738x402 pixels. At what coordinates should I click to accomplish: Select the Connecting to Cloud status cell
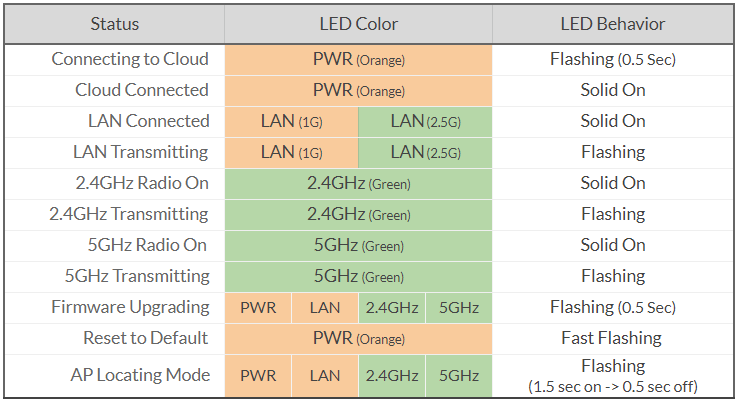point(130,59)
